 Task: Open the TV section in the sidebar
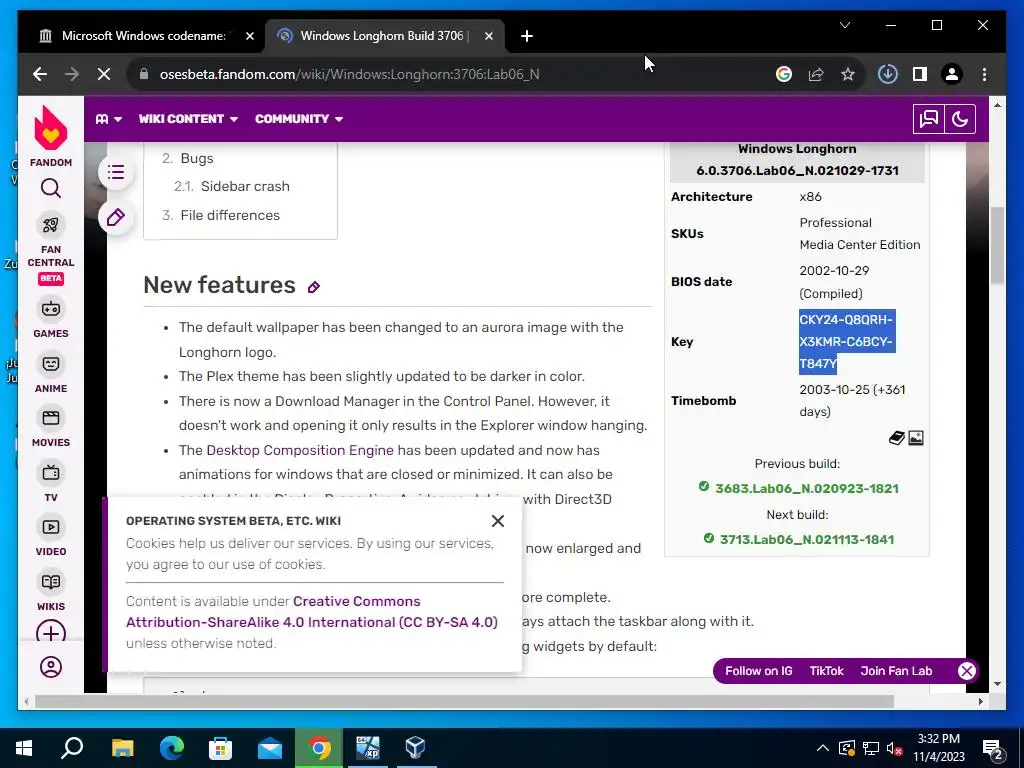click(51, 483)
